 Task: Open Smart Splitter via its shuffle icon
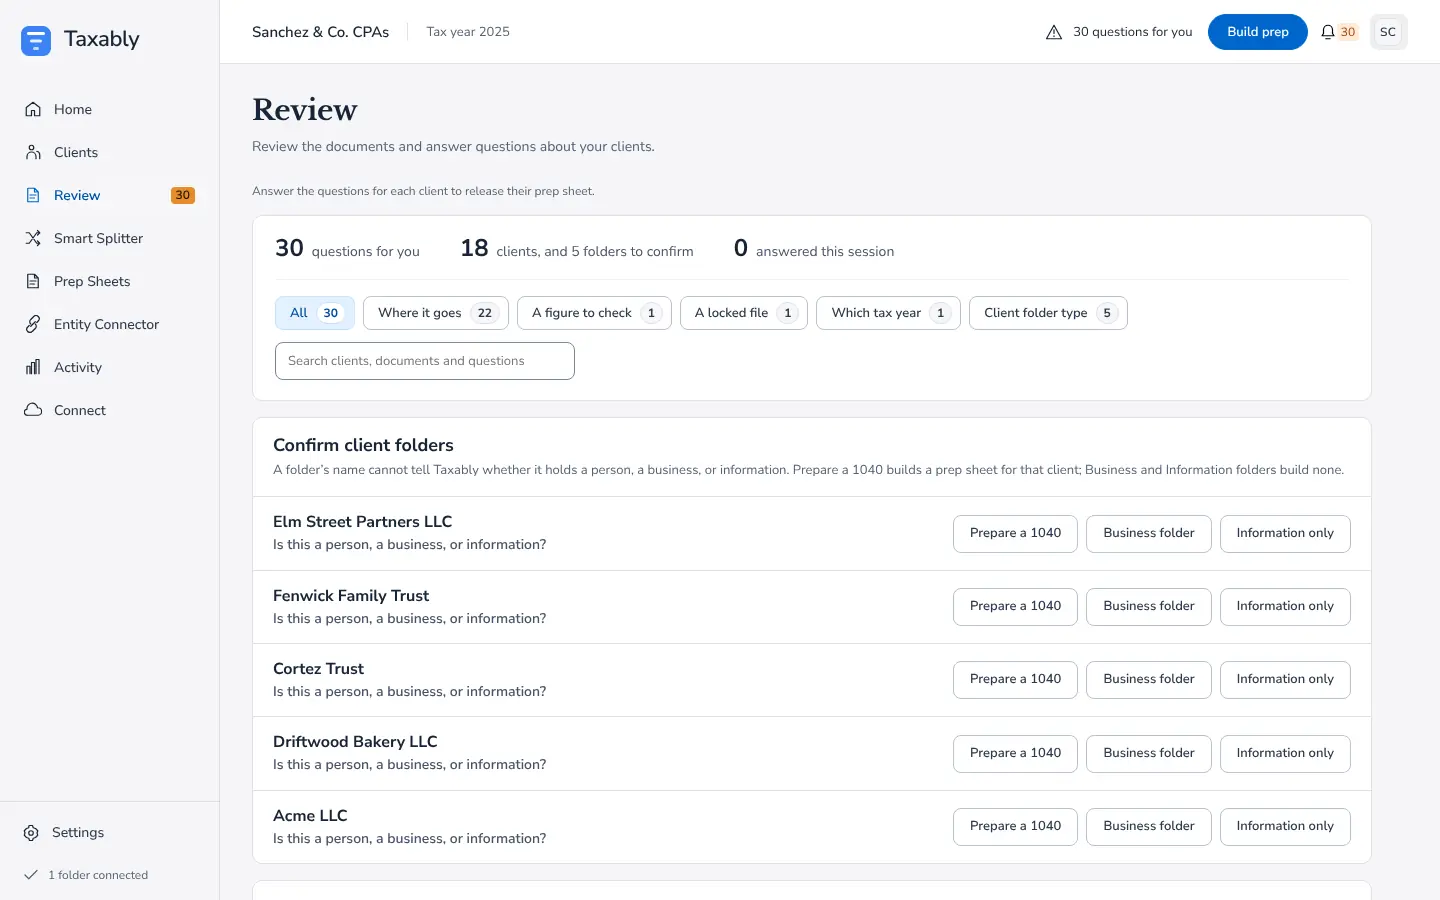(33, 238)
